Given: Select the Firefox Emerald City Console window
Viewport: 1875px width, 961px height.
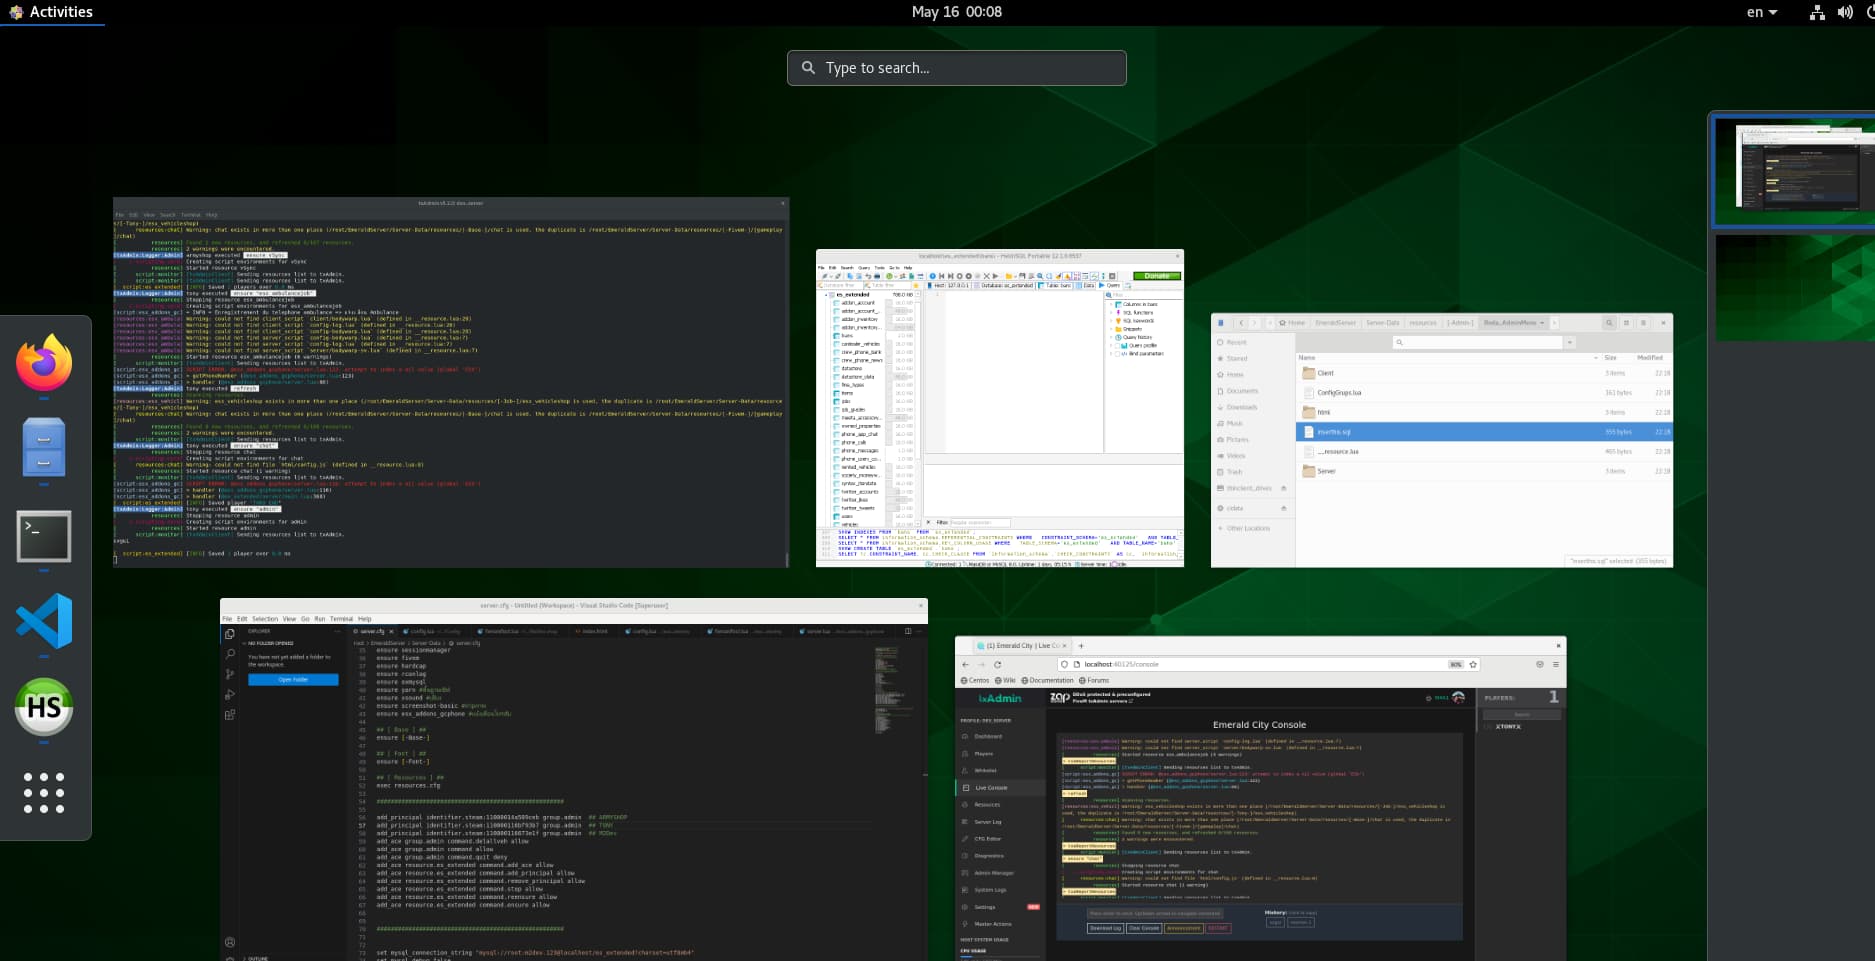Looking at the screenshot, I should (1260, 798).
